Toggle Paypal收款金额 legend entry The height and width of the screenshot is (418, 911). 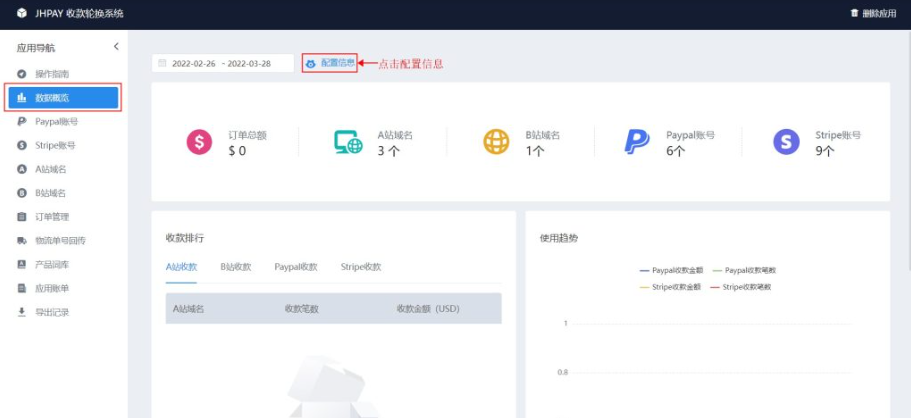click(x=670, y=270)
